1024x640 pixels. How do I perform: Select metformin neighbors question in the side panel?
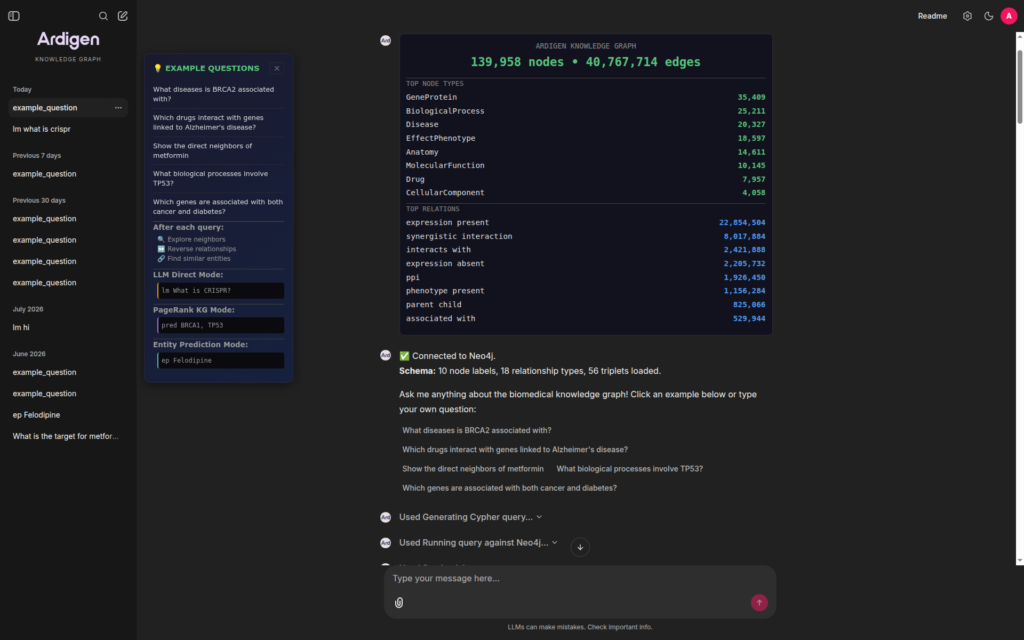(x=218, y=150)
